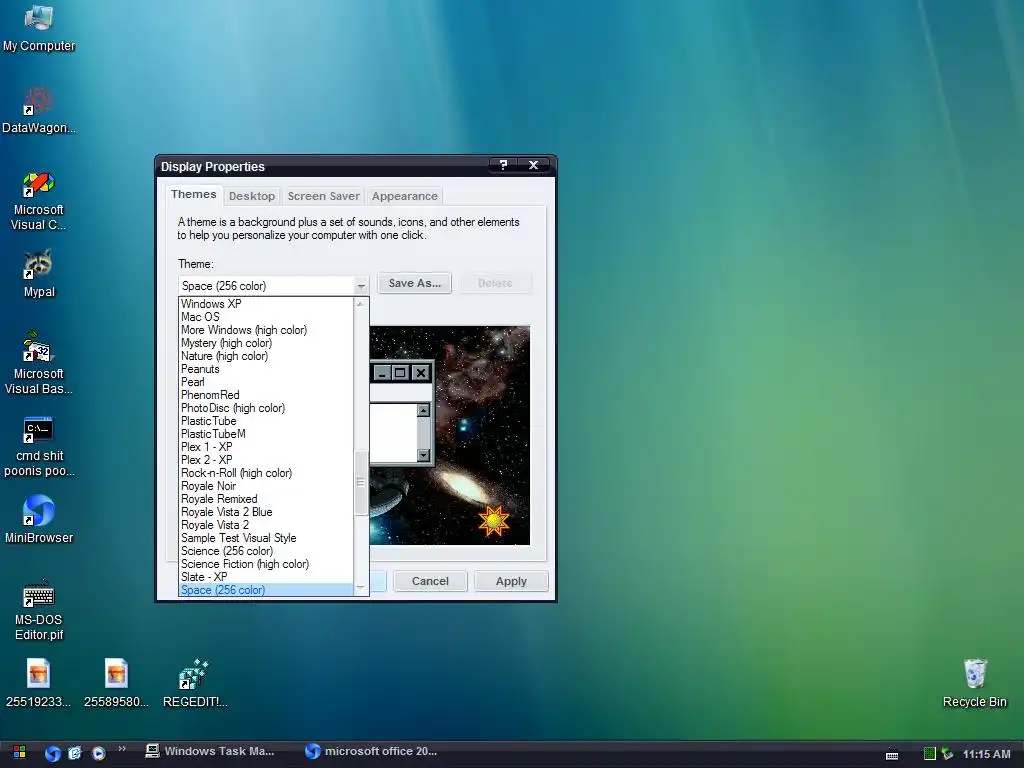Select Science (256 color) theme
The height and width of the screenshot is (768, 1024).
[x=266, y=551]
